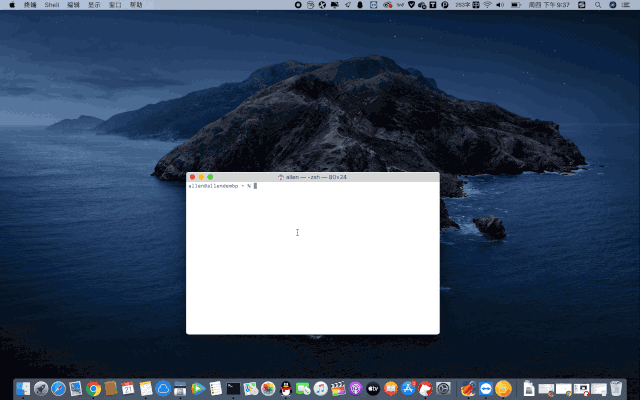The image size is (640, 400).
Task: Click the Terminal window title bar text
Action: pyautogui.click(x=316, y=177)
